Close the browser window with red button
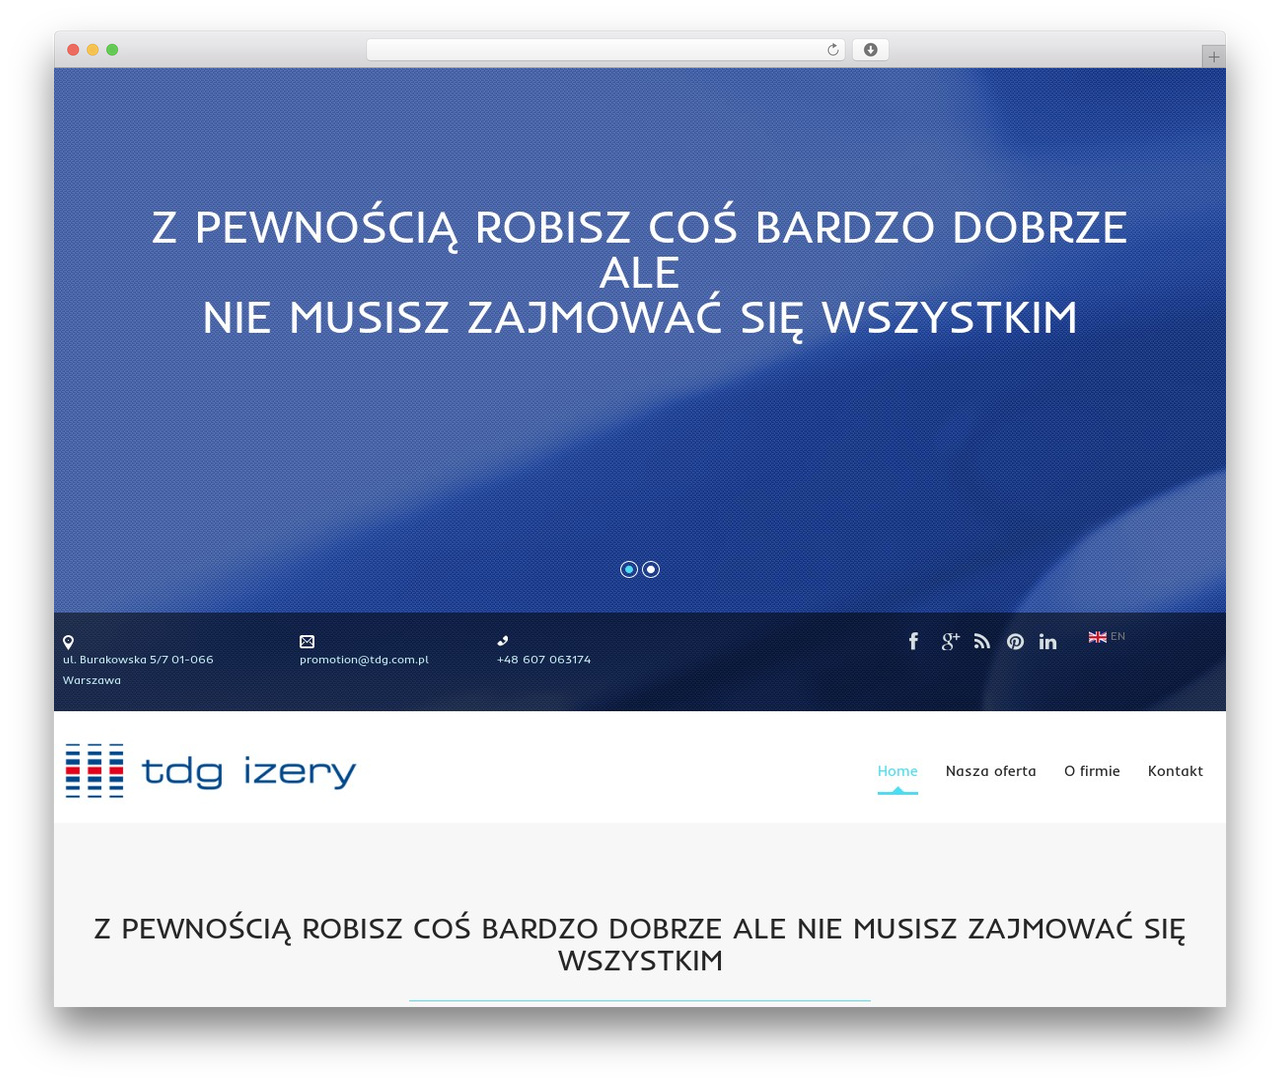This screenshot has height=1084, width=1280. (73, 50)
